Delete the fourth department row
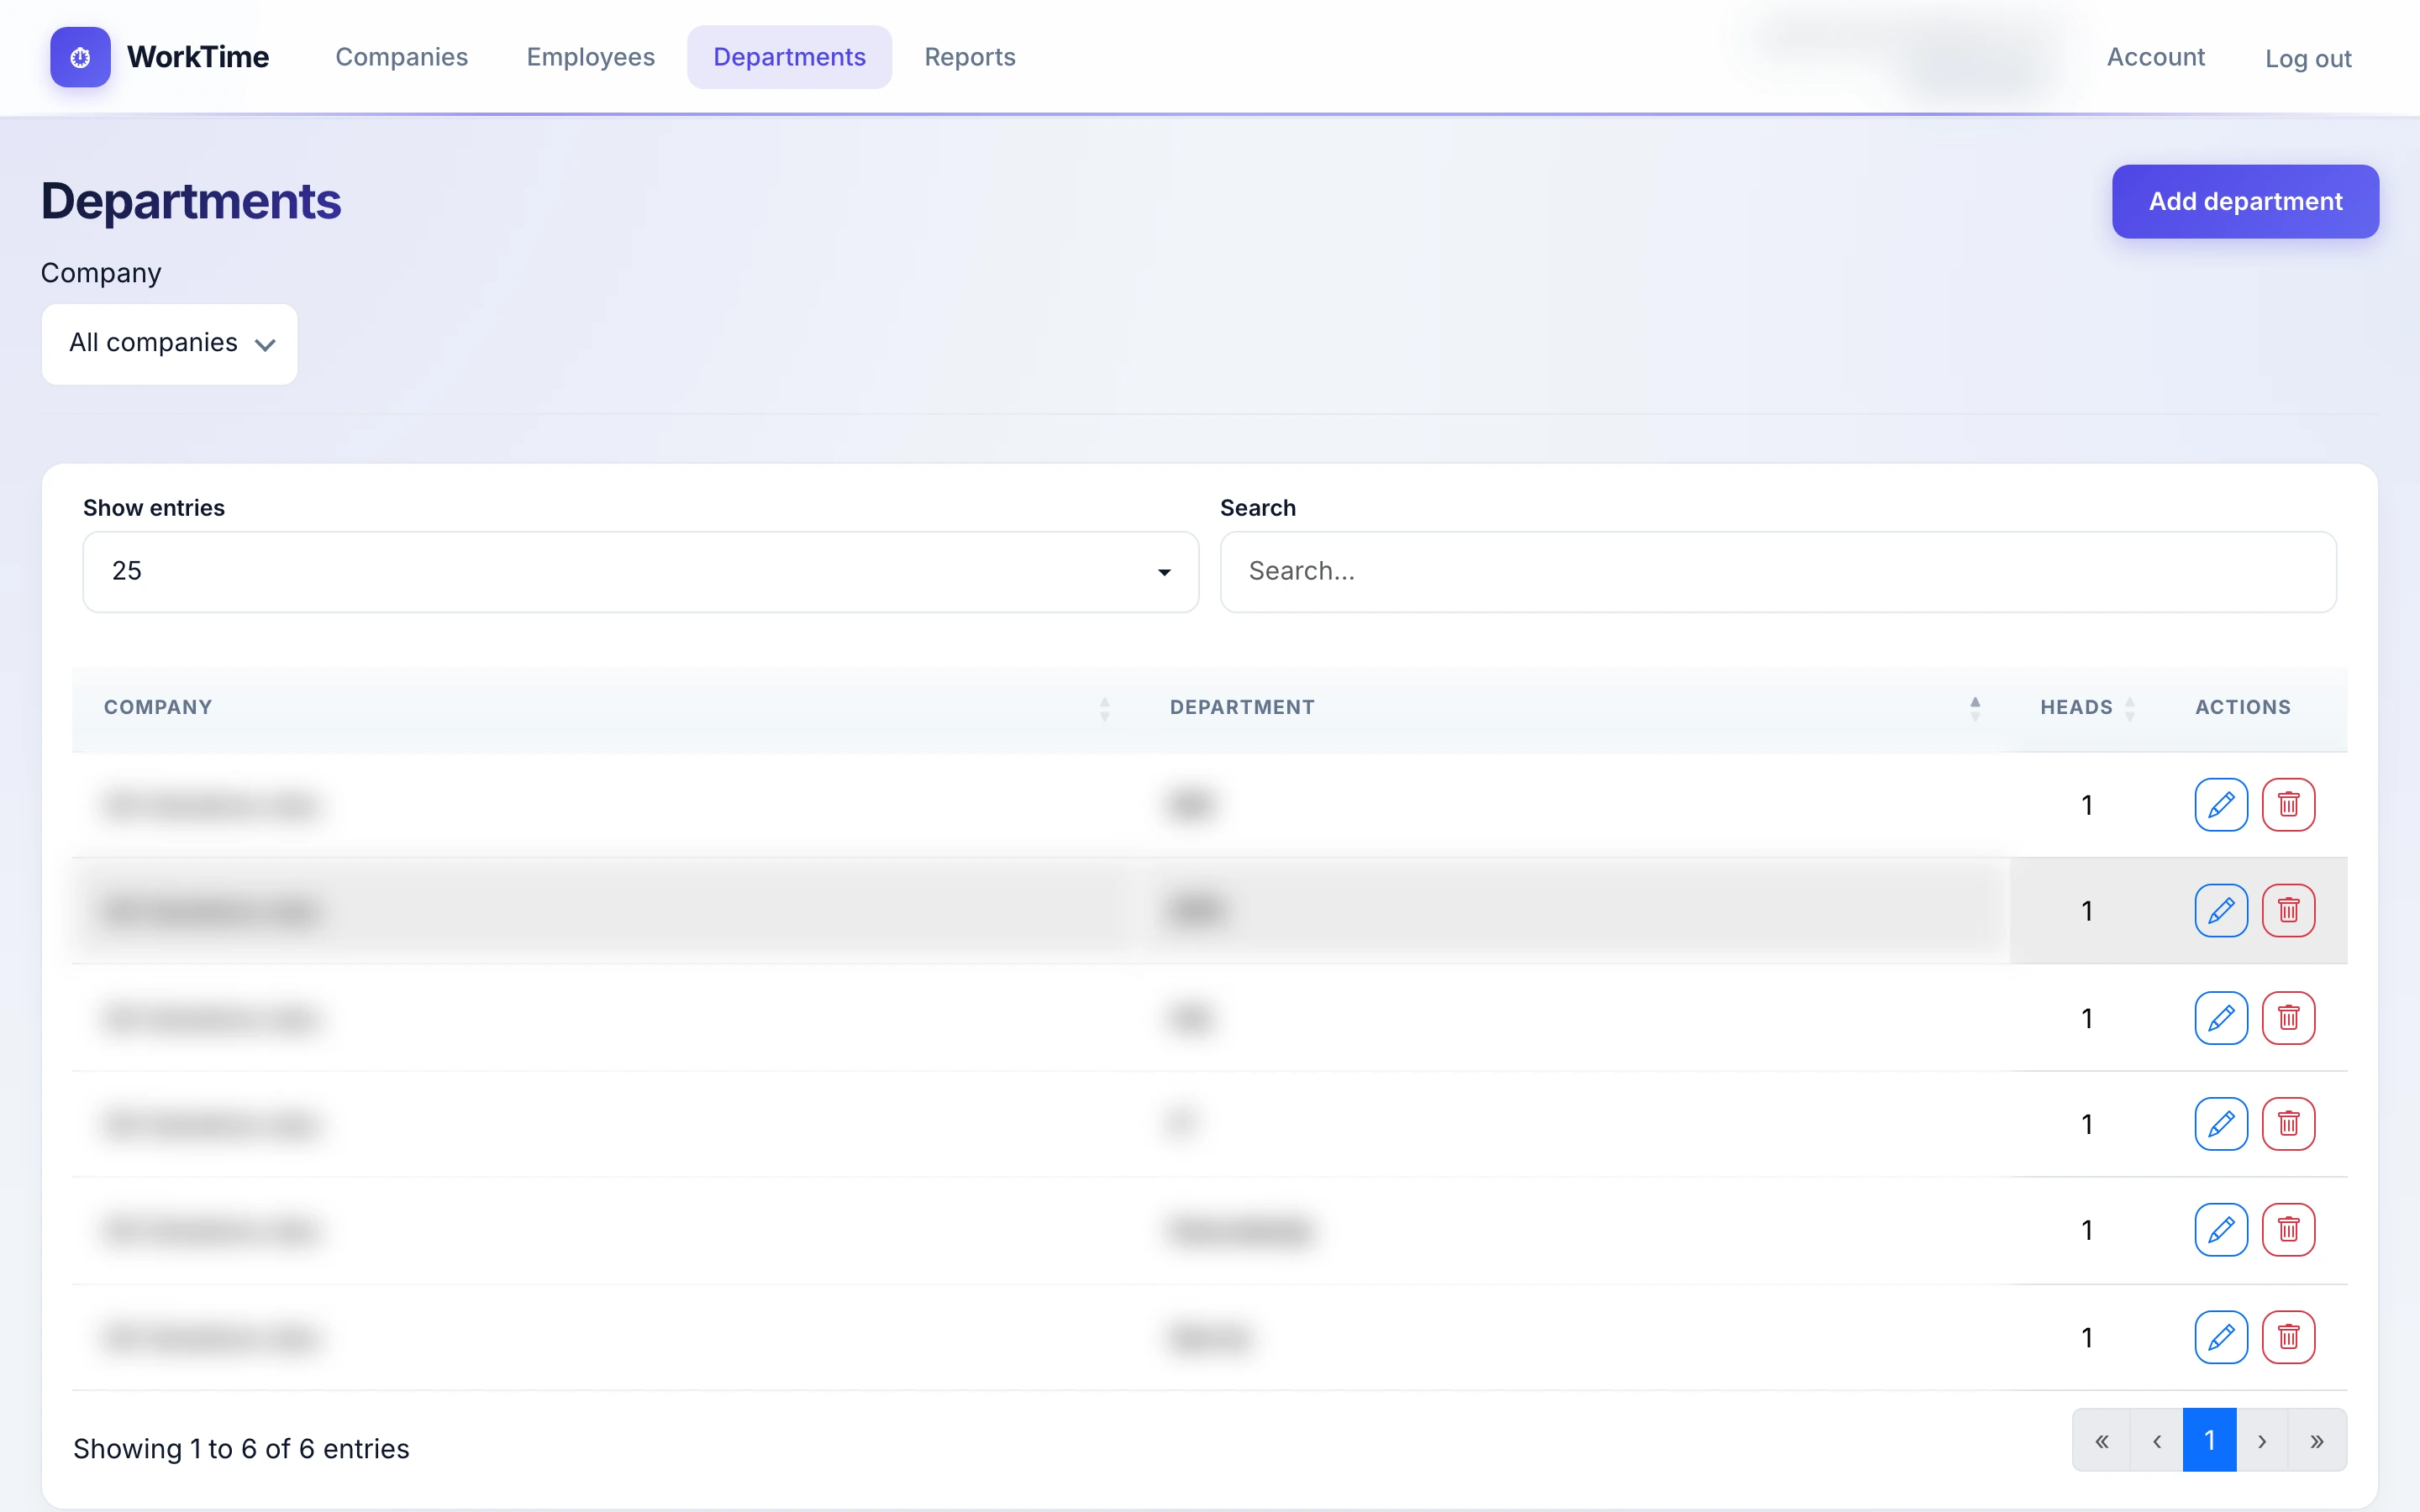This screenshot has width=2420, height=1512. pos(2288,1124)
